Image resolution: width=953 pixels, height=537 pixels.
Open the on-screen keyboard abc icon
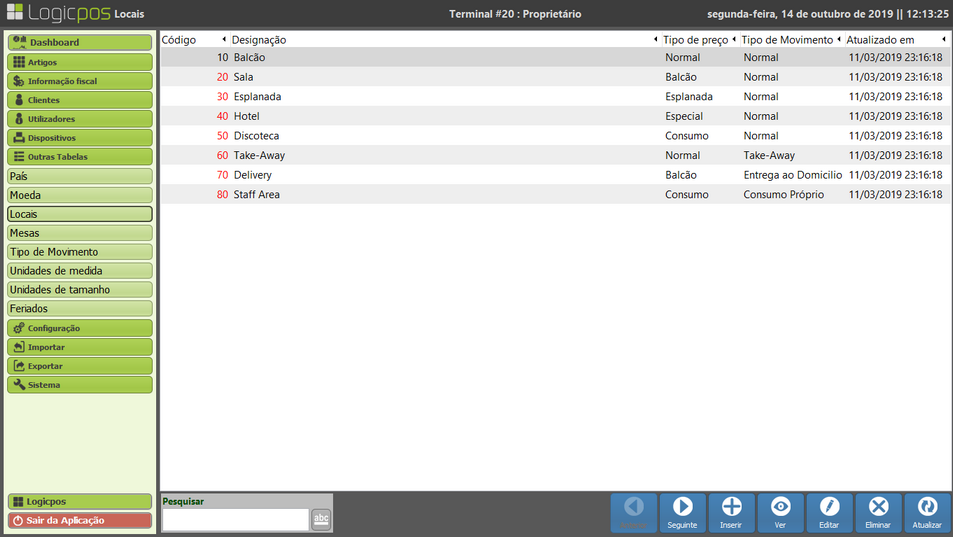click(x=320, y=518)
